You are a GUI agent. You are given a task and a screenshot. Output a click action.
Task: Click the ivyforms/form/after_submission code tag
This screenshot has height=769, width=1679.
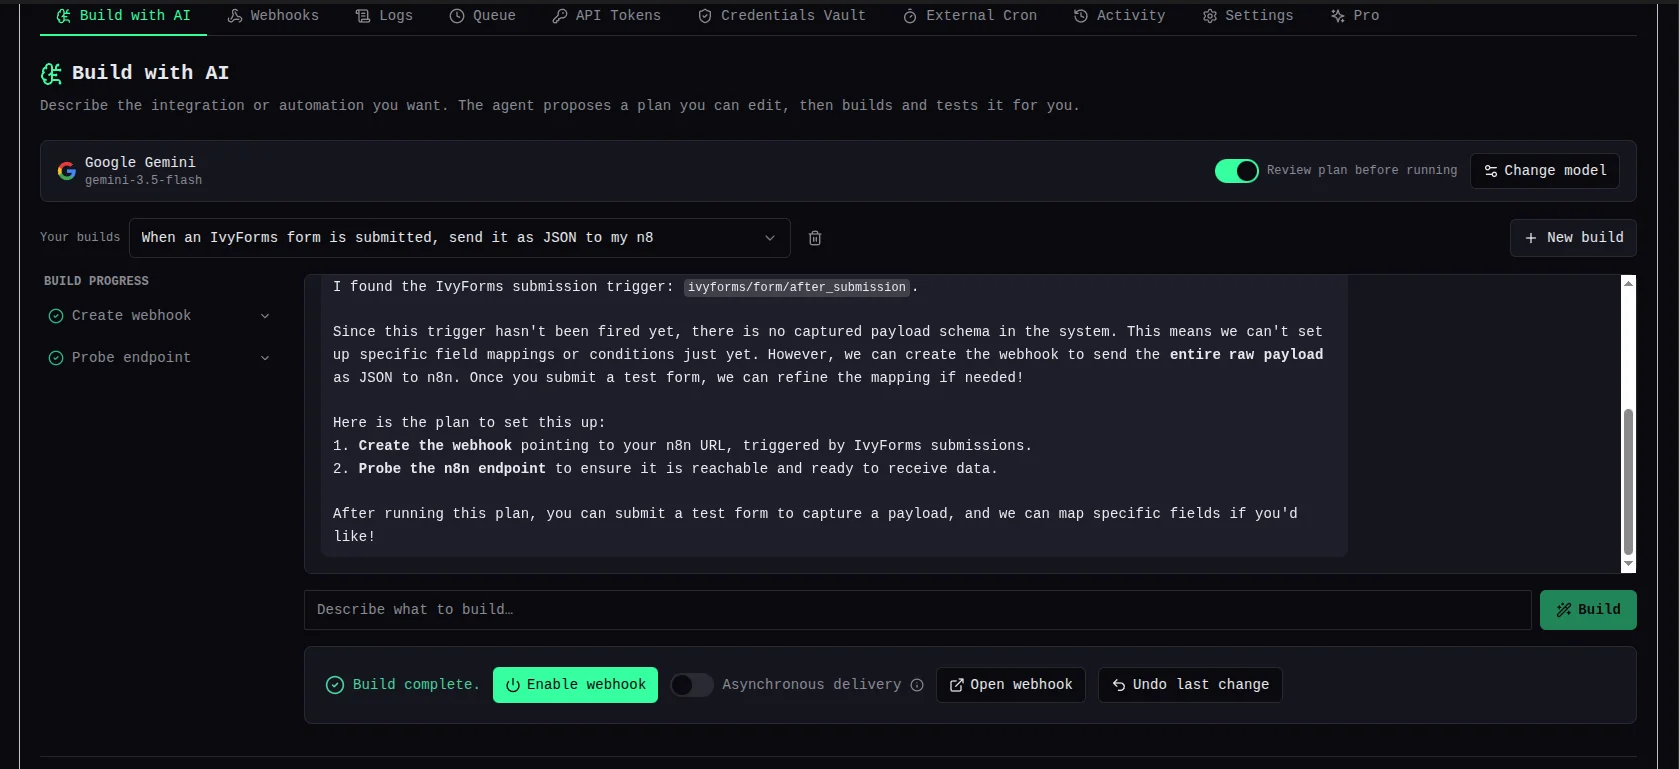(x=796, y=287)
